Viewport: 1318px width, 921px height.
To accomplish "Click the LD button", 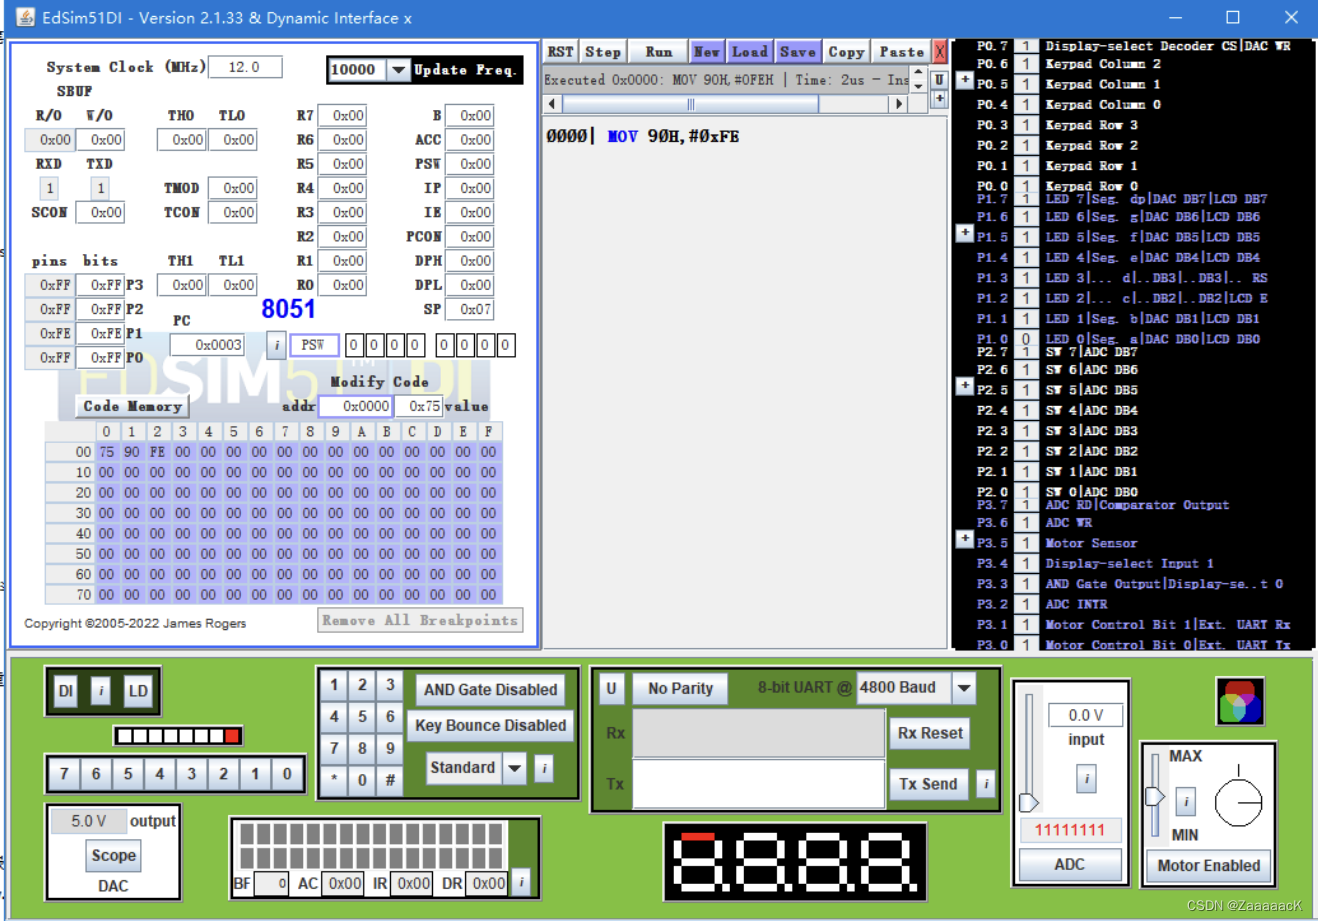I will [137, 691].
